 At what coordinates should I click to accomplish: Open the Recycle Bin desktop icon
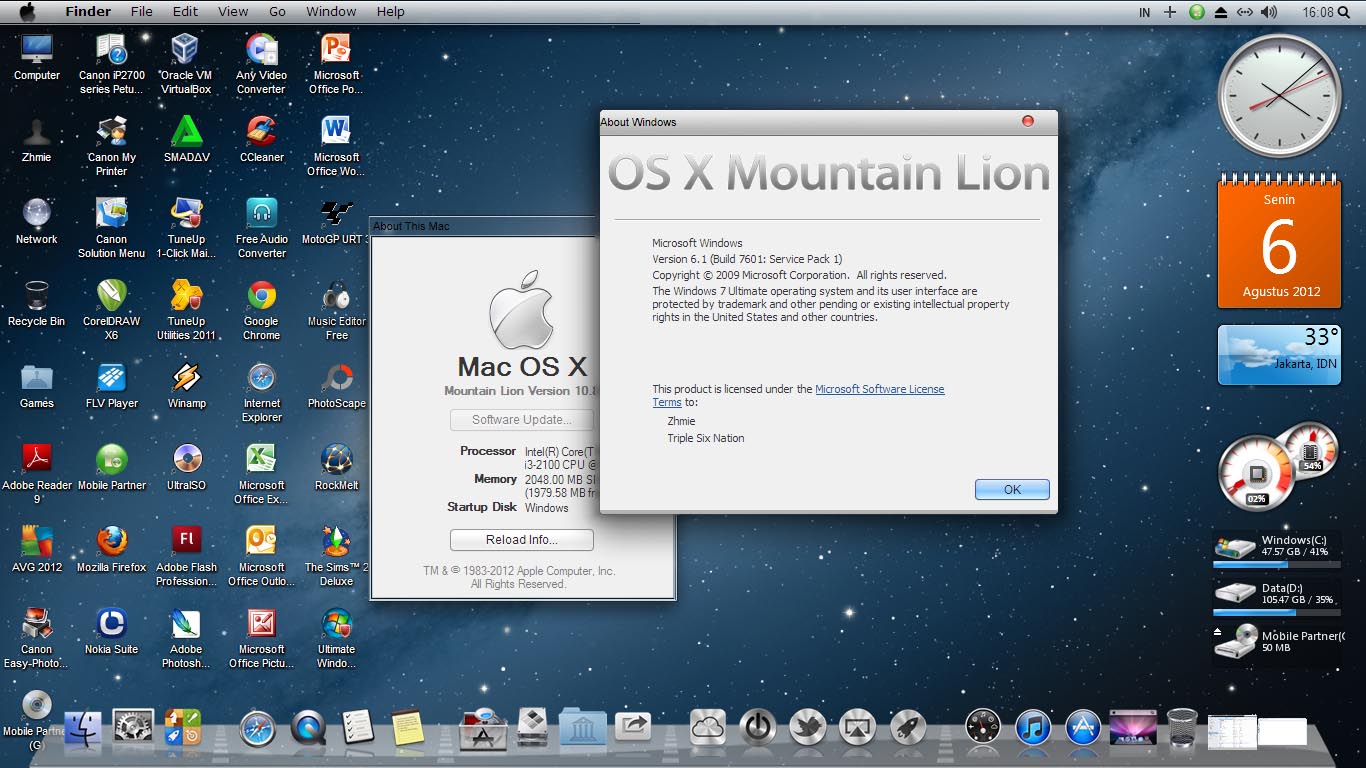click(37, 303)
